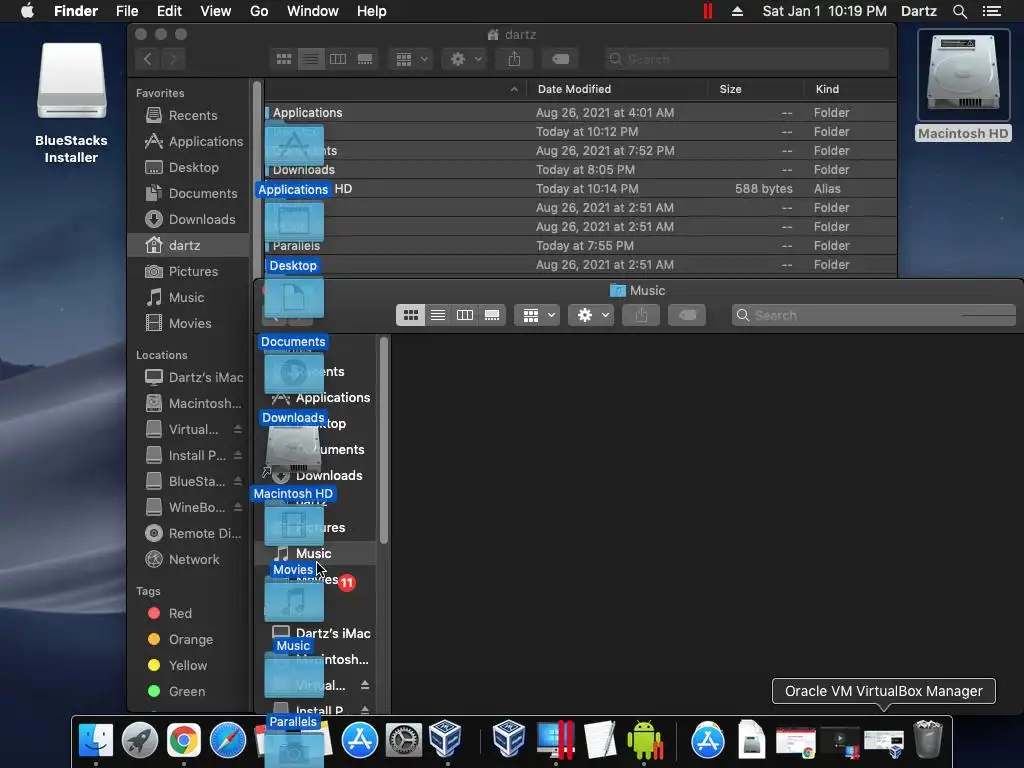Select list view in dartz window
1024x768 pixels.
point(311,59)
